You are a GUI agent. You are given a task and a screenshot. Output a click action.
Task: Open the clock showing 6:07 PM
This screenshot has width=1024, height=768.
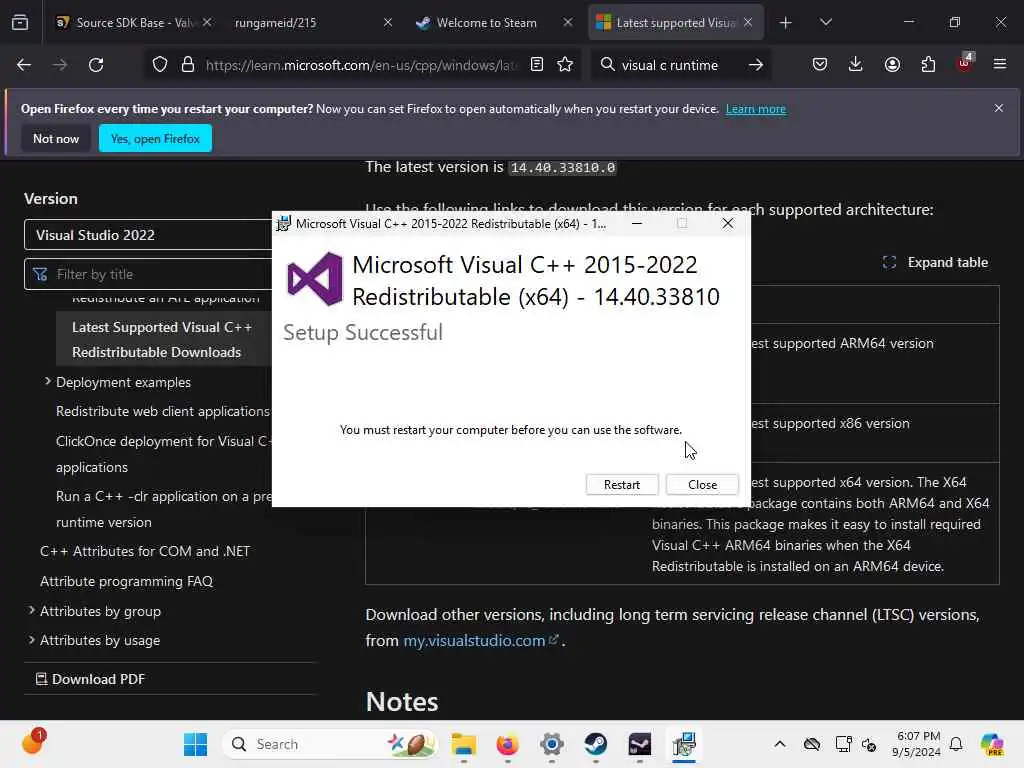coord(917,744)
